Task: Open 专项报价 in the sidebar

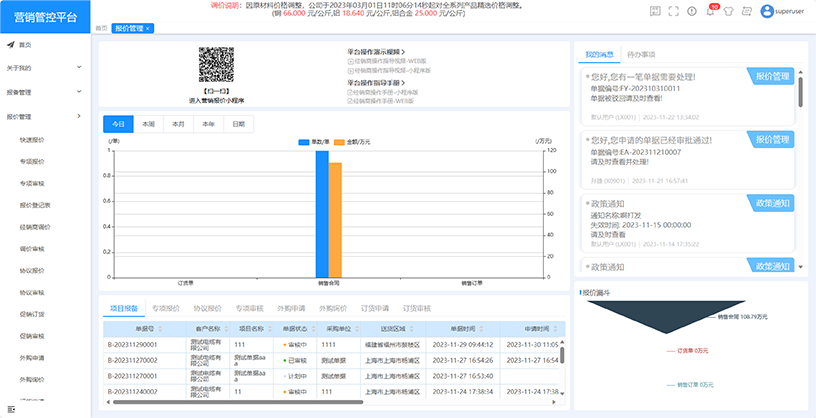Action: tap(32, 162)
